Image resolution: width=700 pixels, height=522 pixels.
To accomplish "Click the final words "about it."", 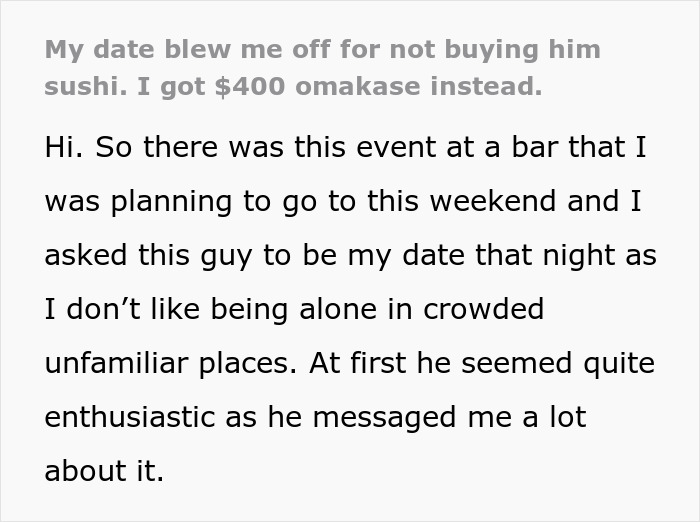I will pyautogui.click(x=104, y=471).
